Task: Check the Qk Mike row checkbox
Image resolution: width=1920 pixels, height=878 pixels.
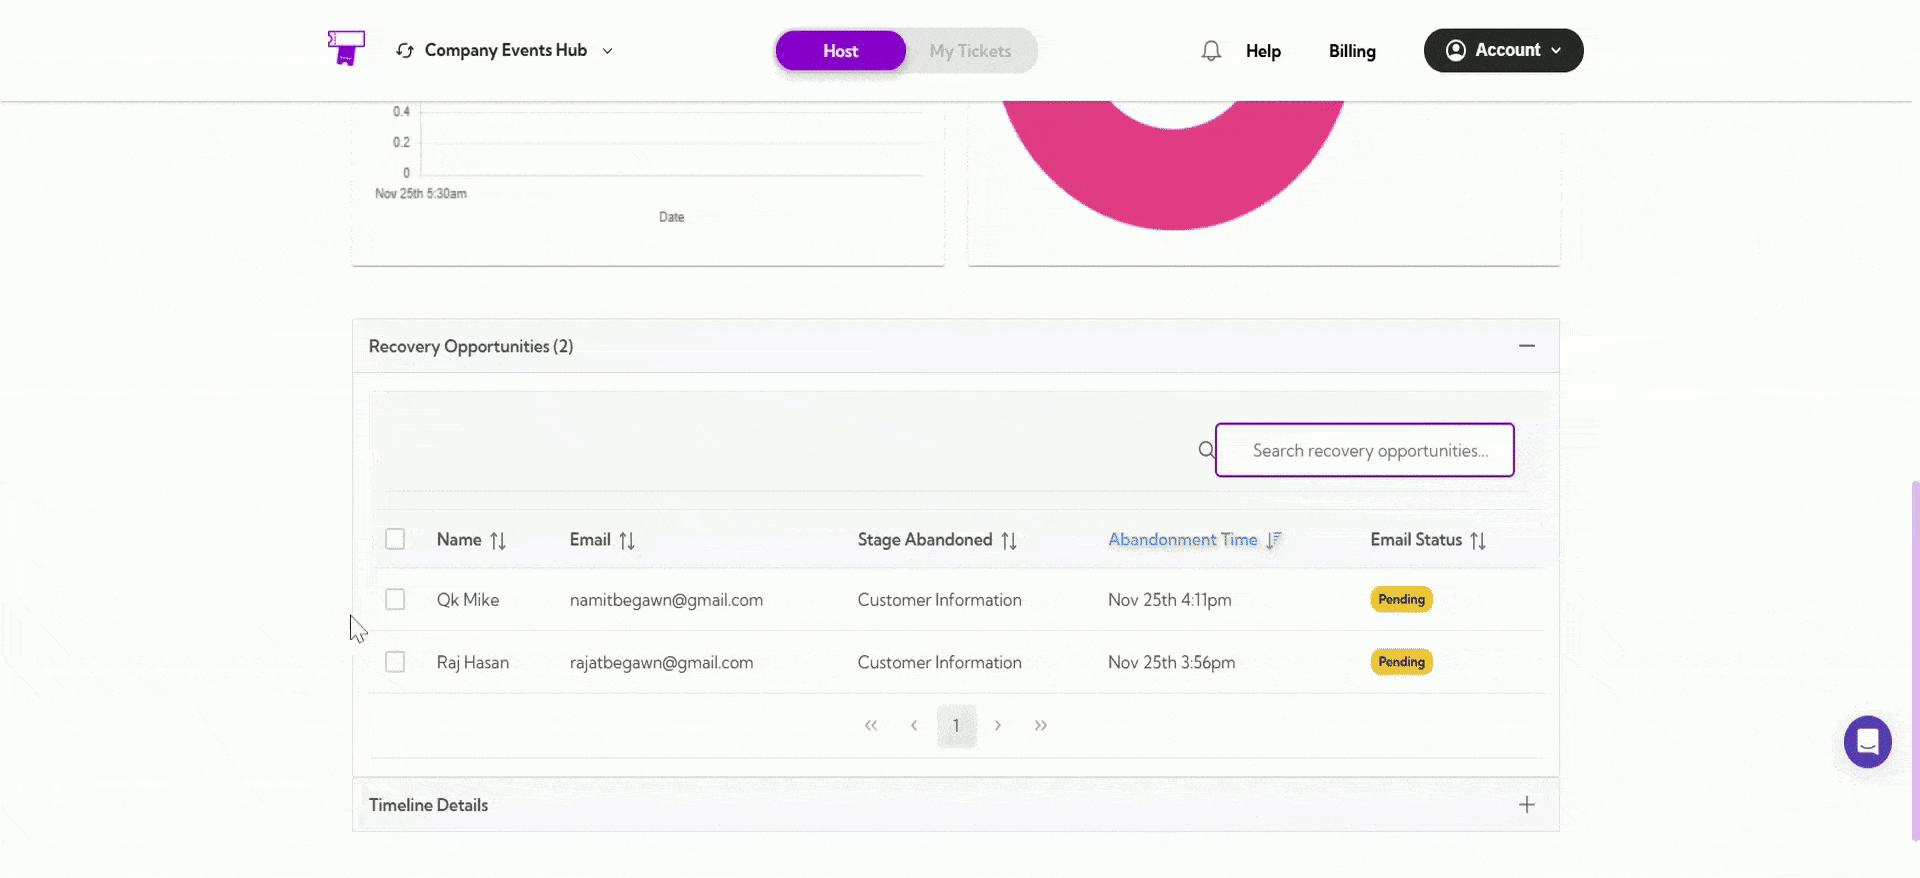Action: click(395, 599)
